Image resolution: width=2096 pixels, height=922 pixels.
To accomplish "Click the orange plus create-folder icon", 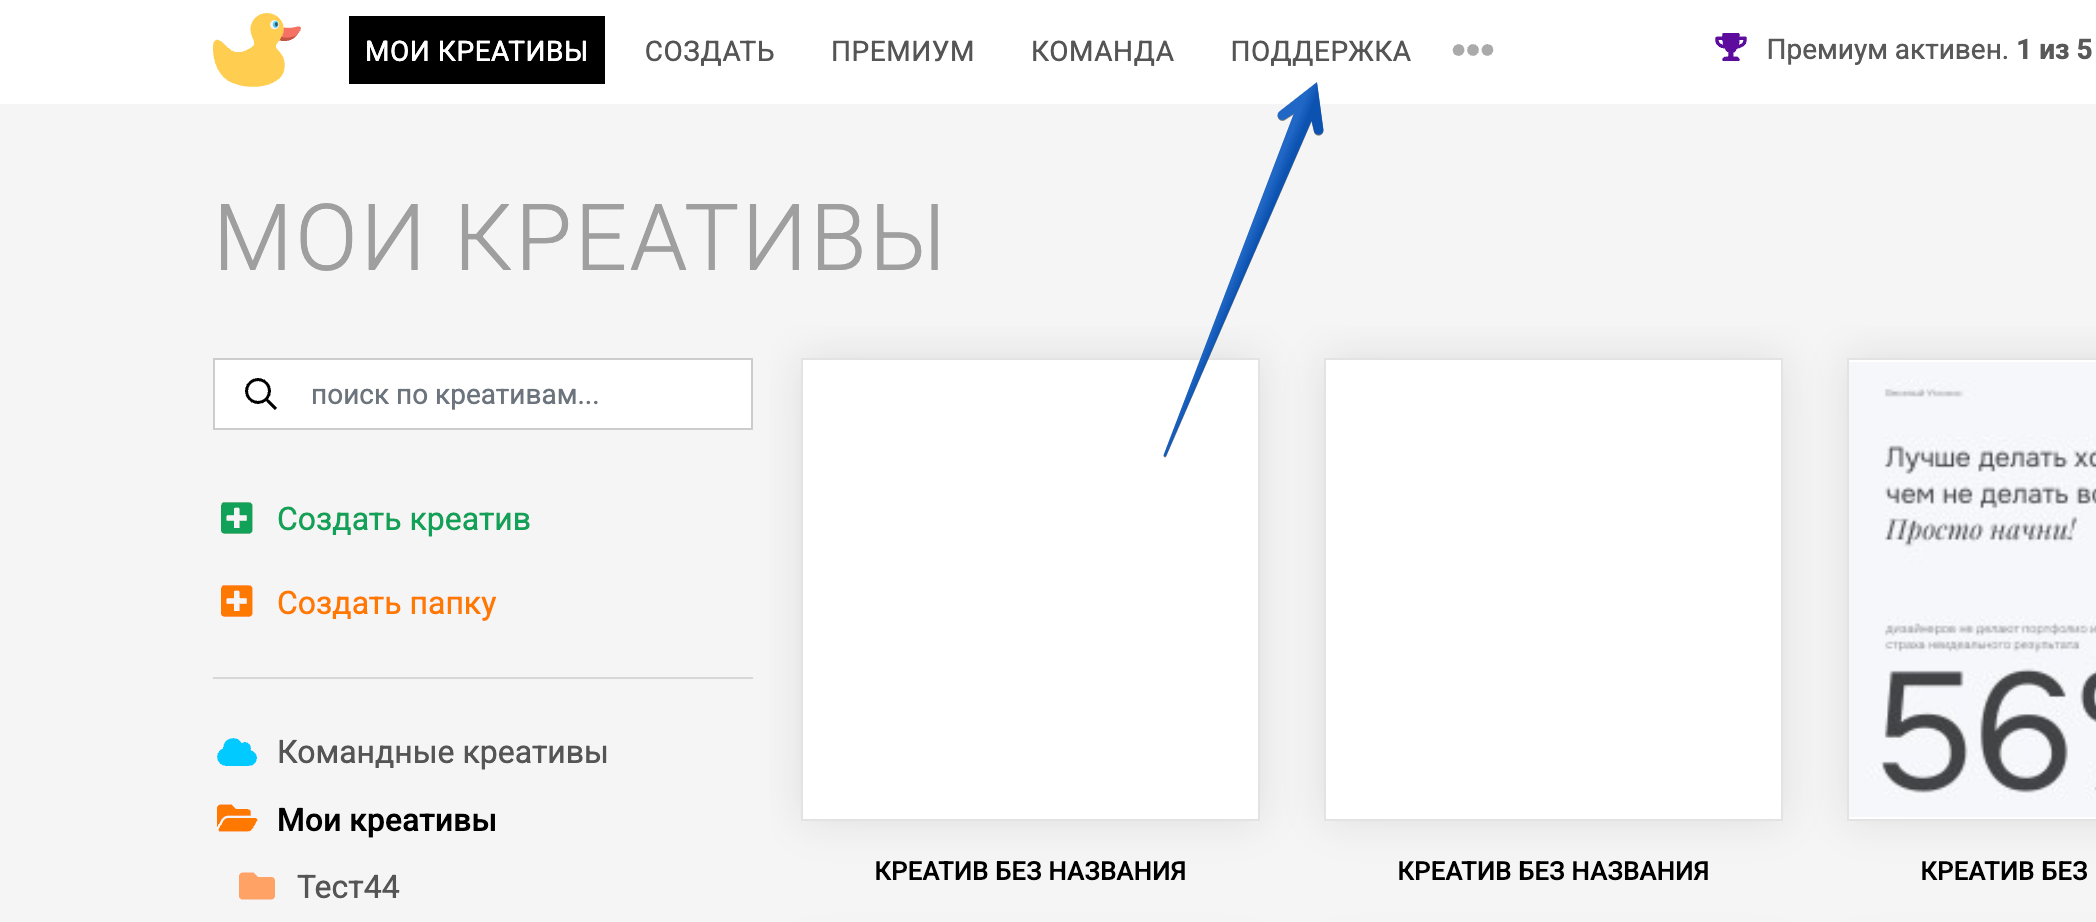I will pyautogui.click(x=237, y=601).
